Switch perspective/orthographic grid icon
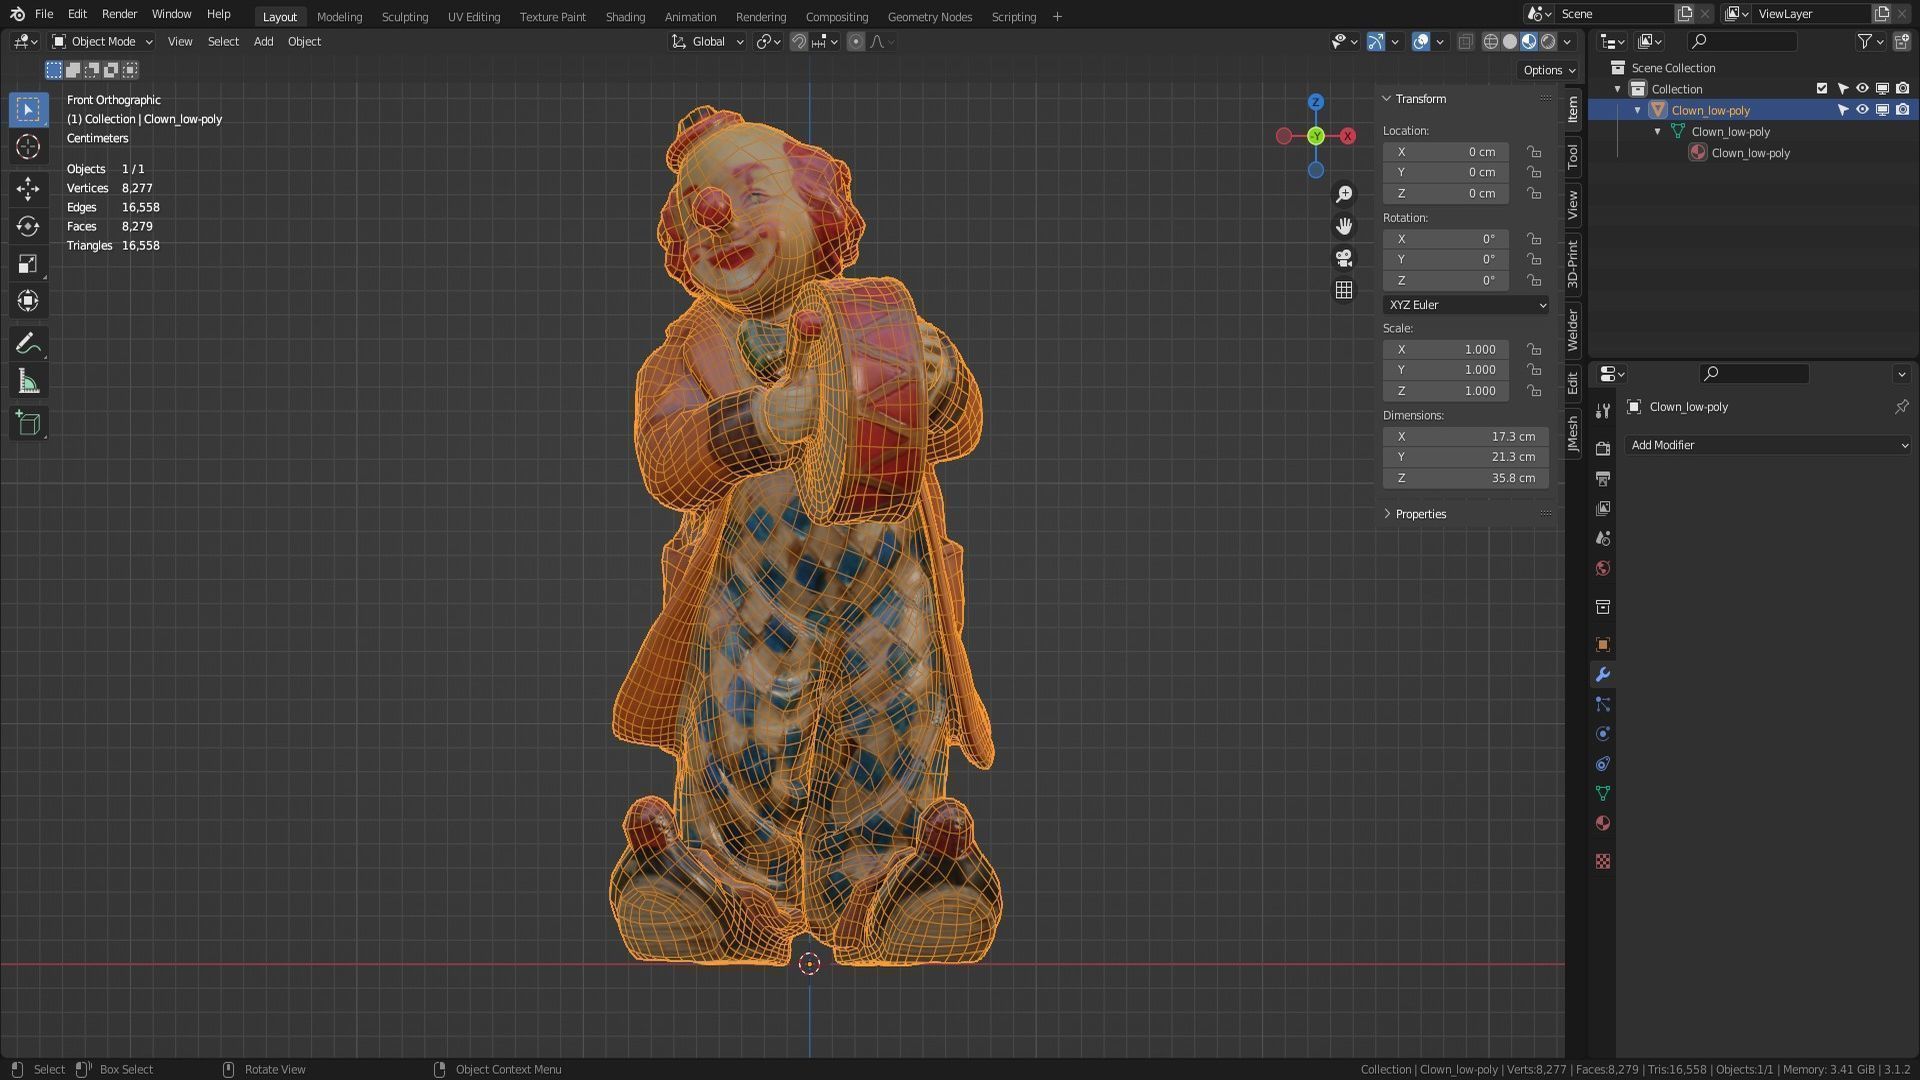 click(1344, 290)
